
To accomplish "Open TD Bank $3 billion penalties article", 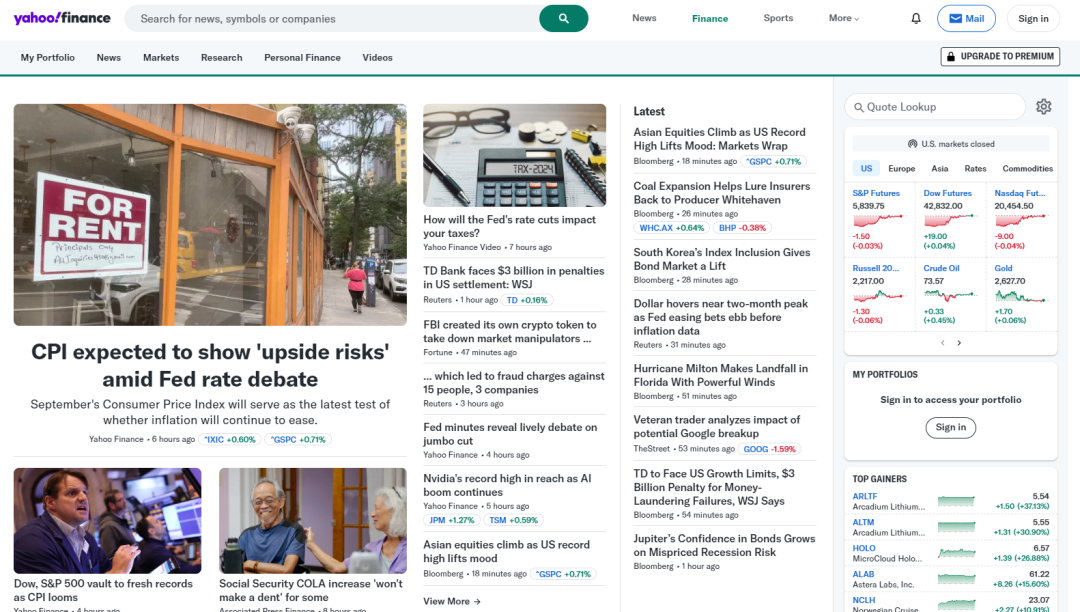I will [x=514, y=277].
